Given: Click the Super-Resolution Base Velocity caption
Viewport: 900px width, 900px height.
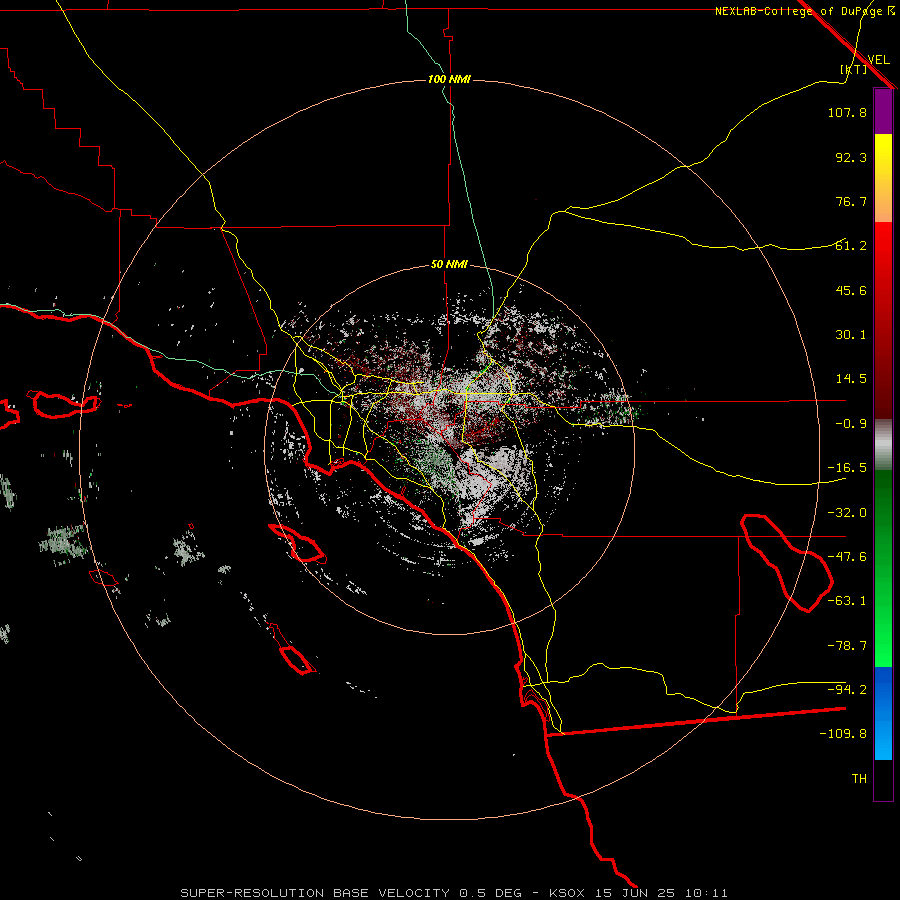Looking at the screenshot, I should 453,893.
